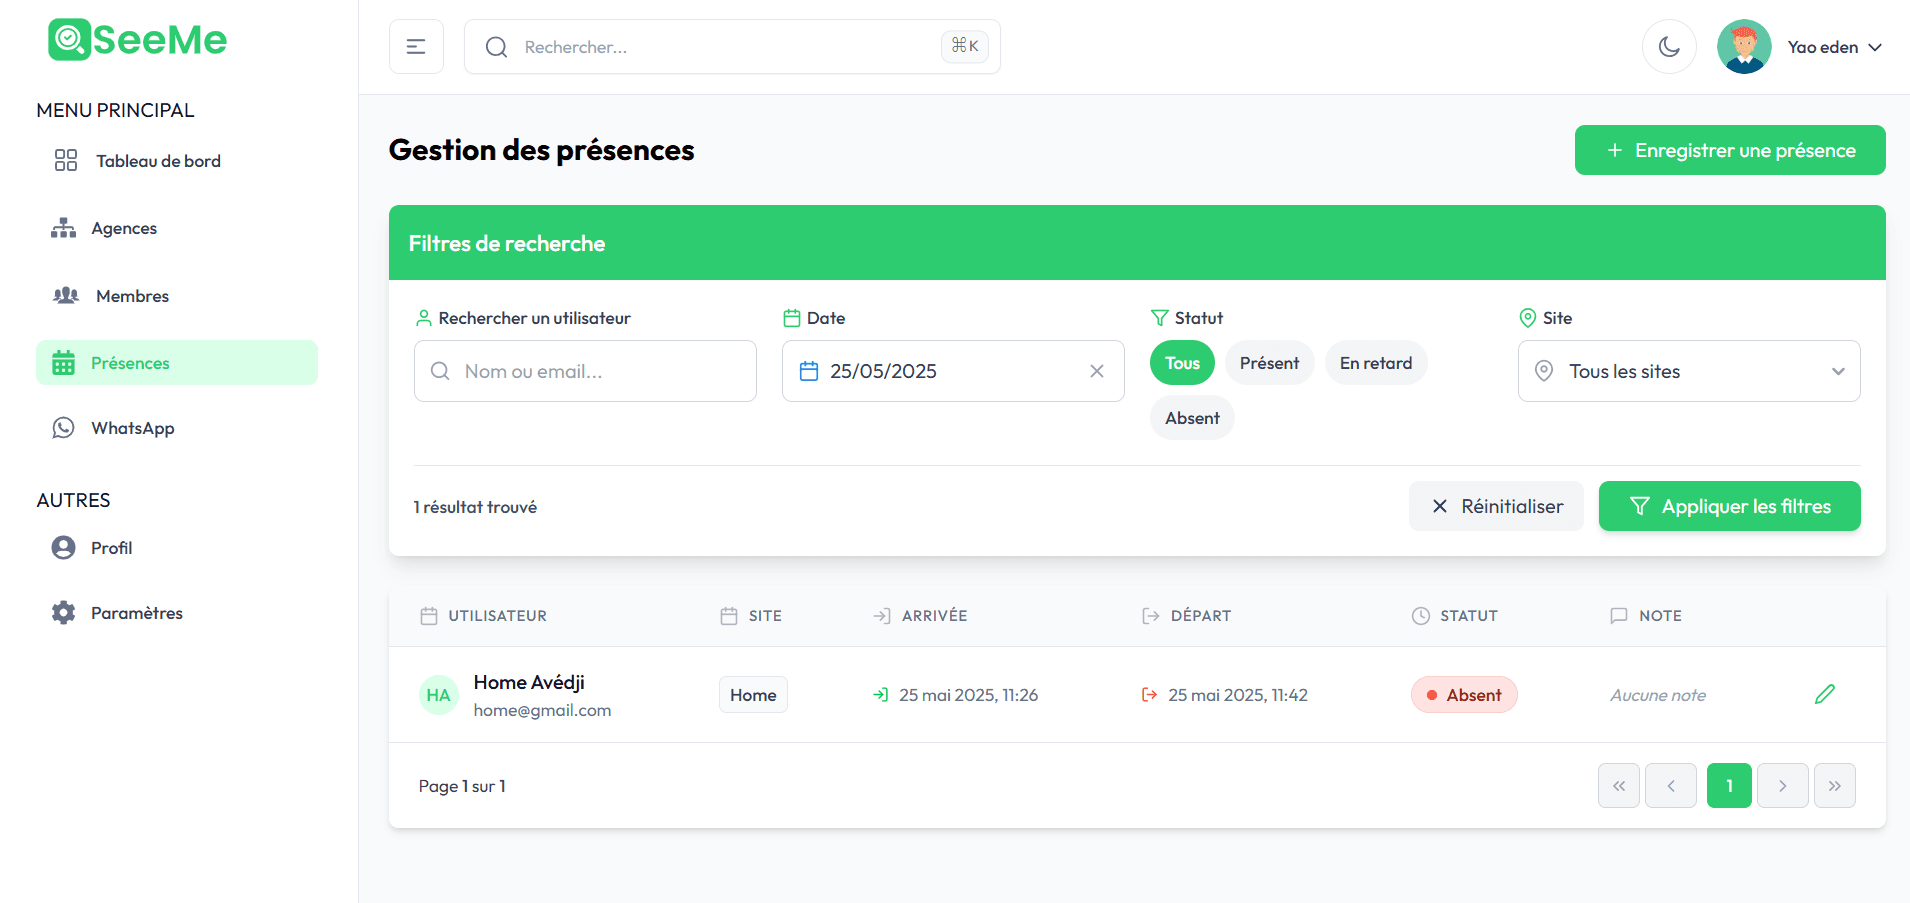
Task: Click the edit pencil icon in the note column
Action: pyautogui.click(x=1825, y=694)
